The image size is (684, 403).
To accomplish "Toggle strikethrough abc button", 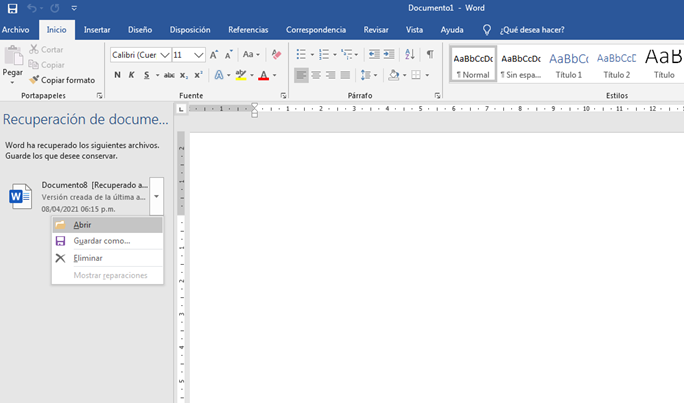I will click(x=169, y=75).
